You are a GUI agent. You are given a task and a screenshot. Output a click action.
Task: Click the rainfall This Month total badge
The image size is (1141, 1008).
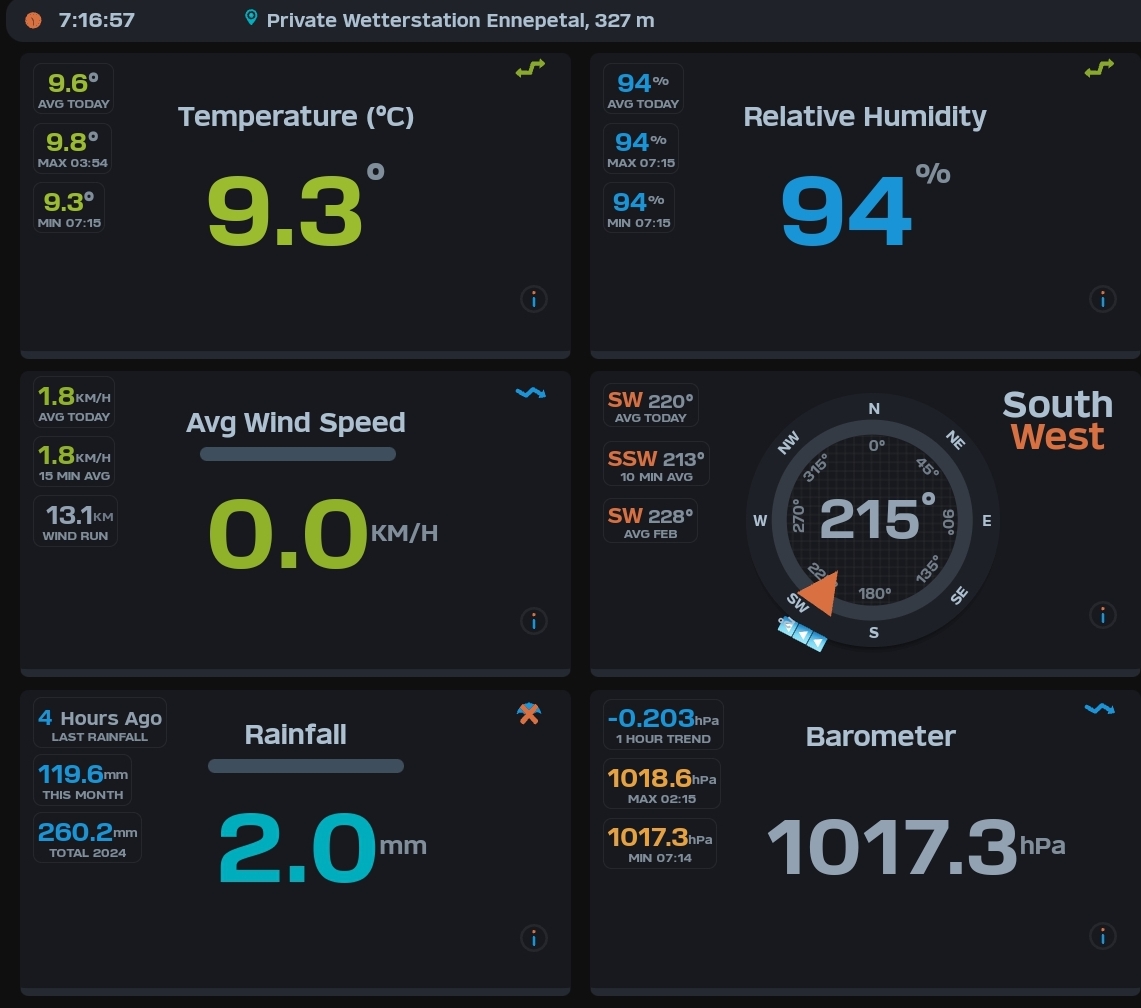[83, 781]
